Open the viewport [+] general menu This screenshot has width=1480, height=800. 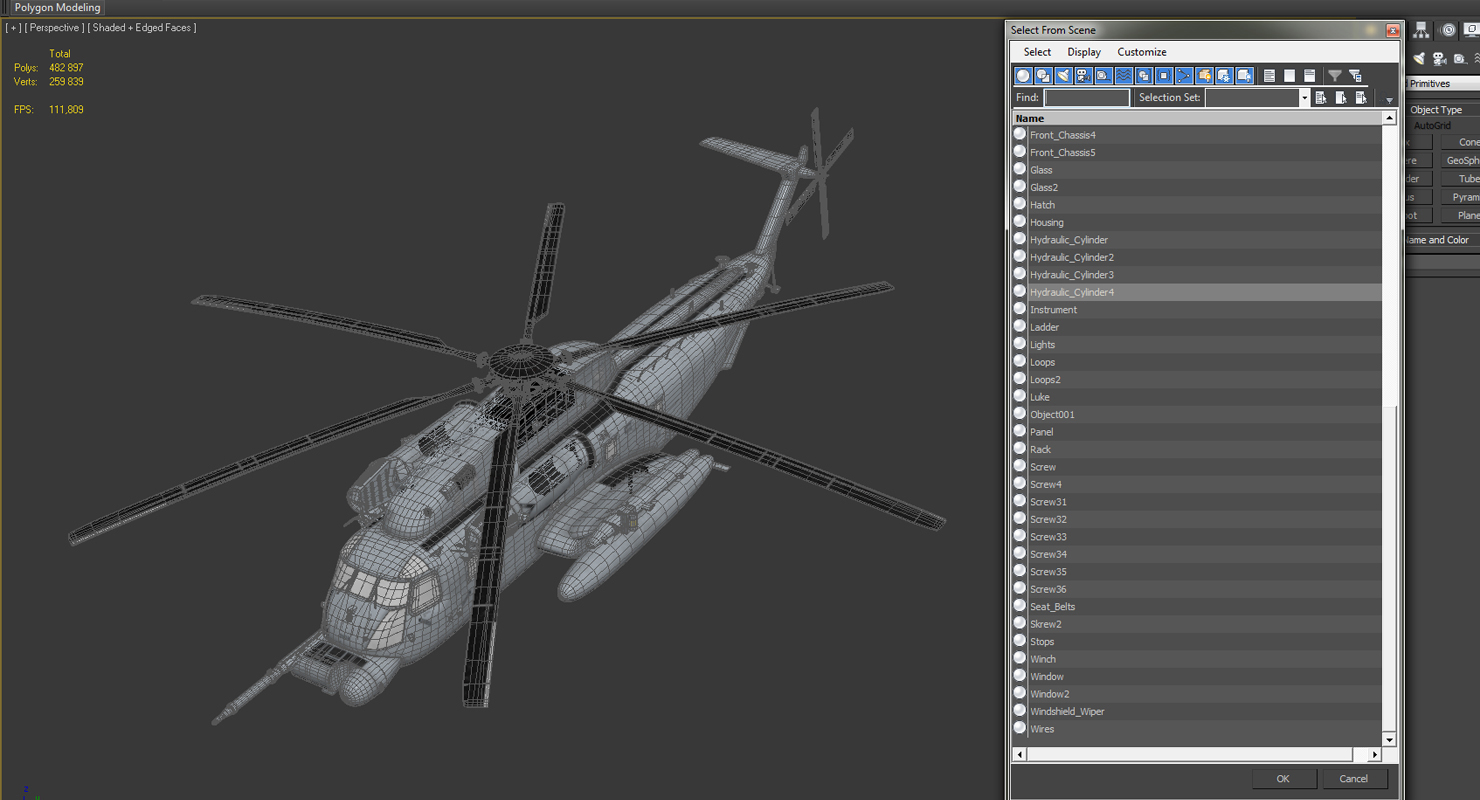click(14, 28)
